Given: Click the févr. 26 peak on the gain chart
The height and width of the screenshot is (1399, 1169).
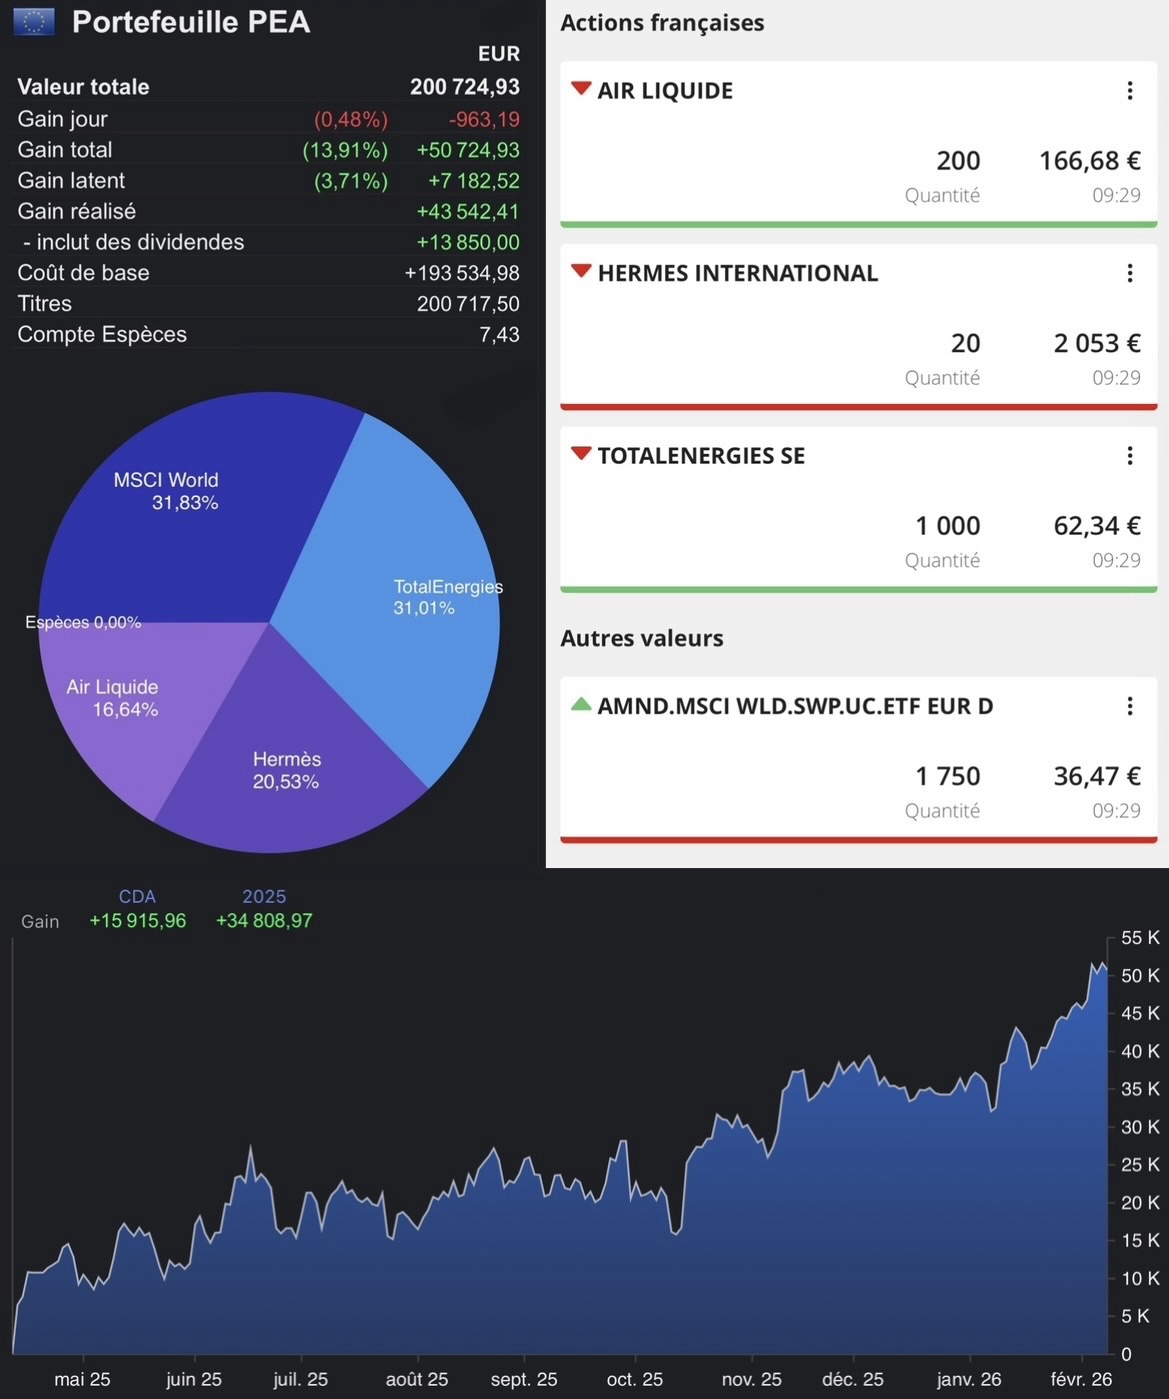Looking at the screenshot, I should coord(1094,966).
